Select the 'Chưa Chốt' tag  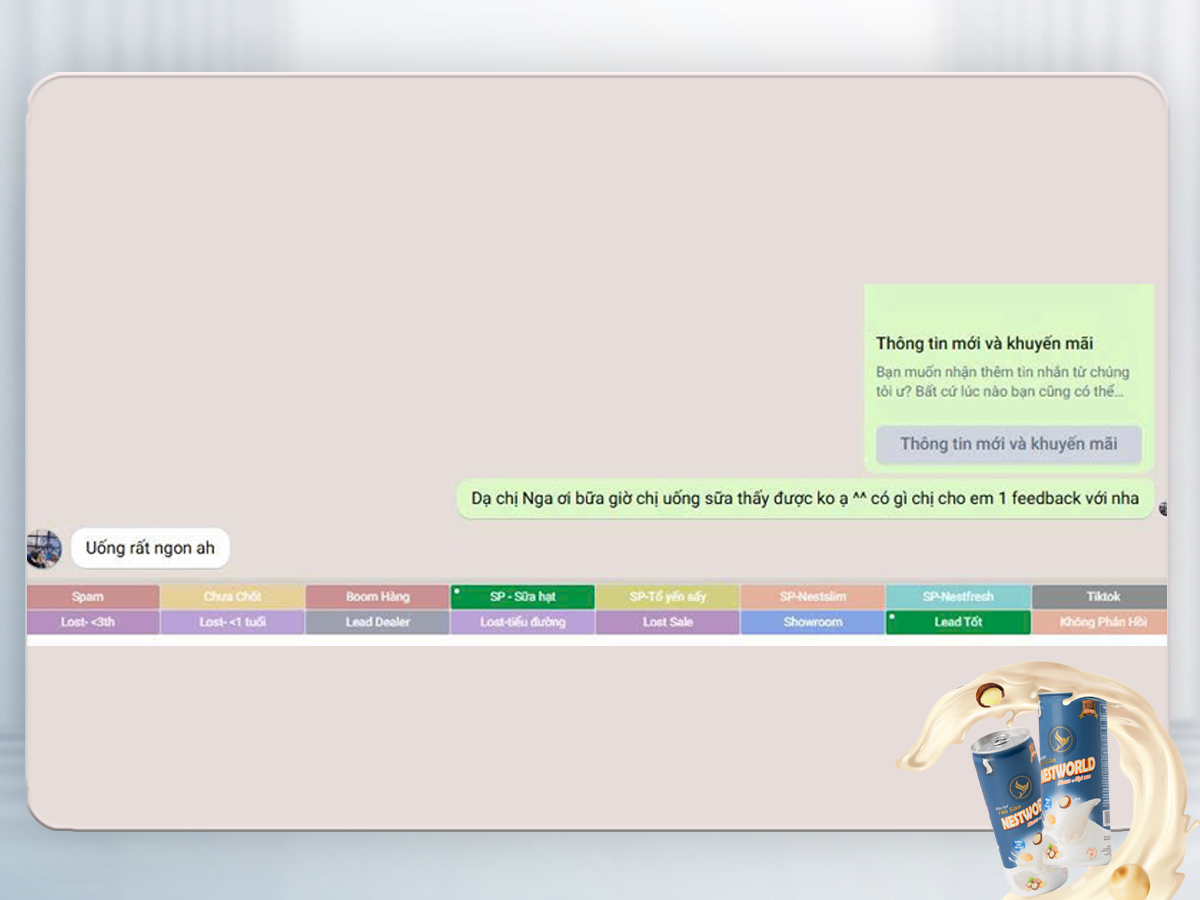click(x=232, y=597)
